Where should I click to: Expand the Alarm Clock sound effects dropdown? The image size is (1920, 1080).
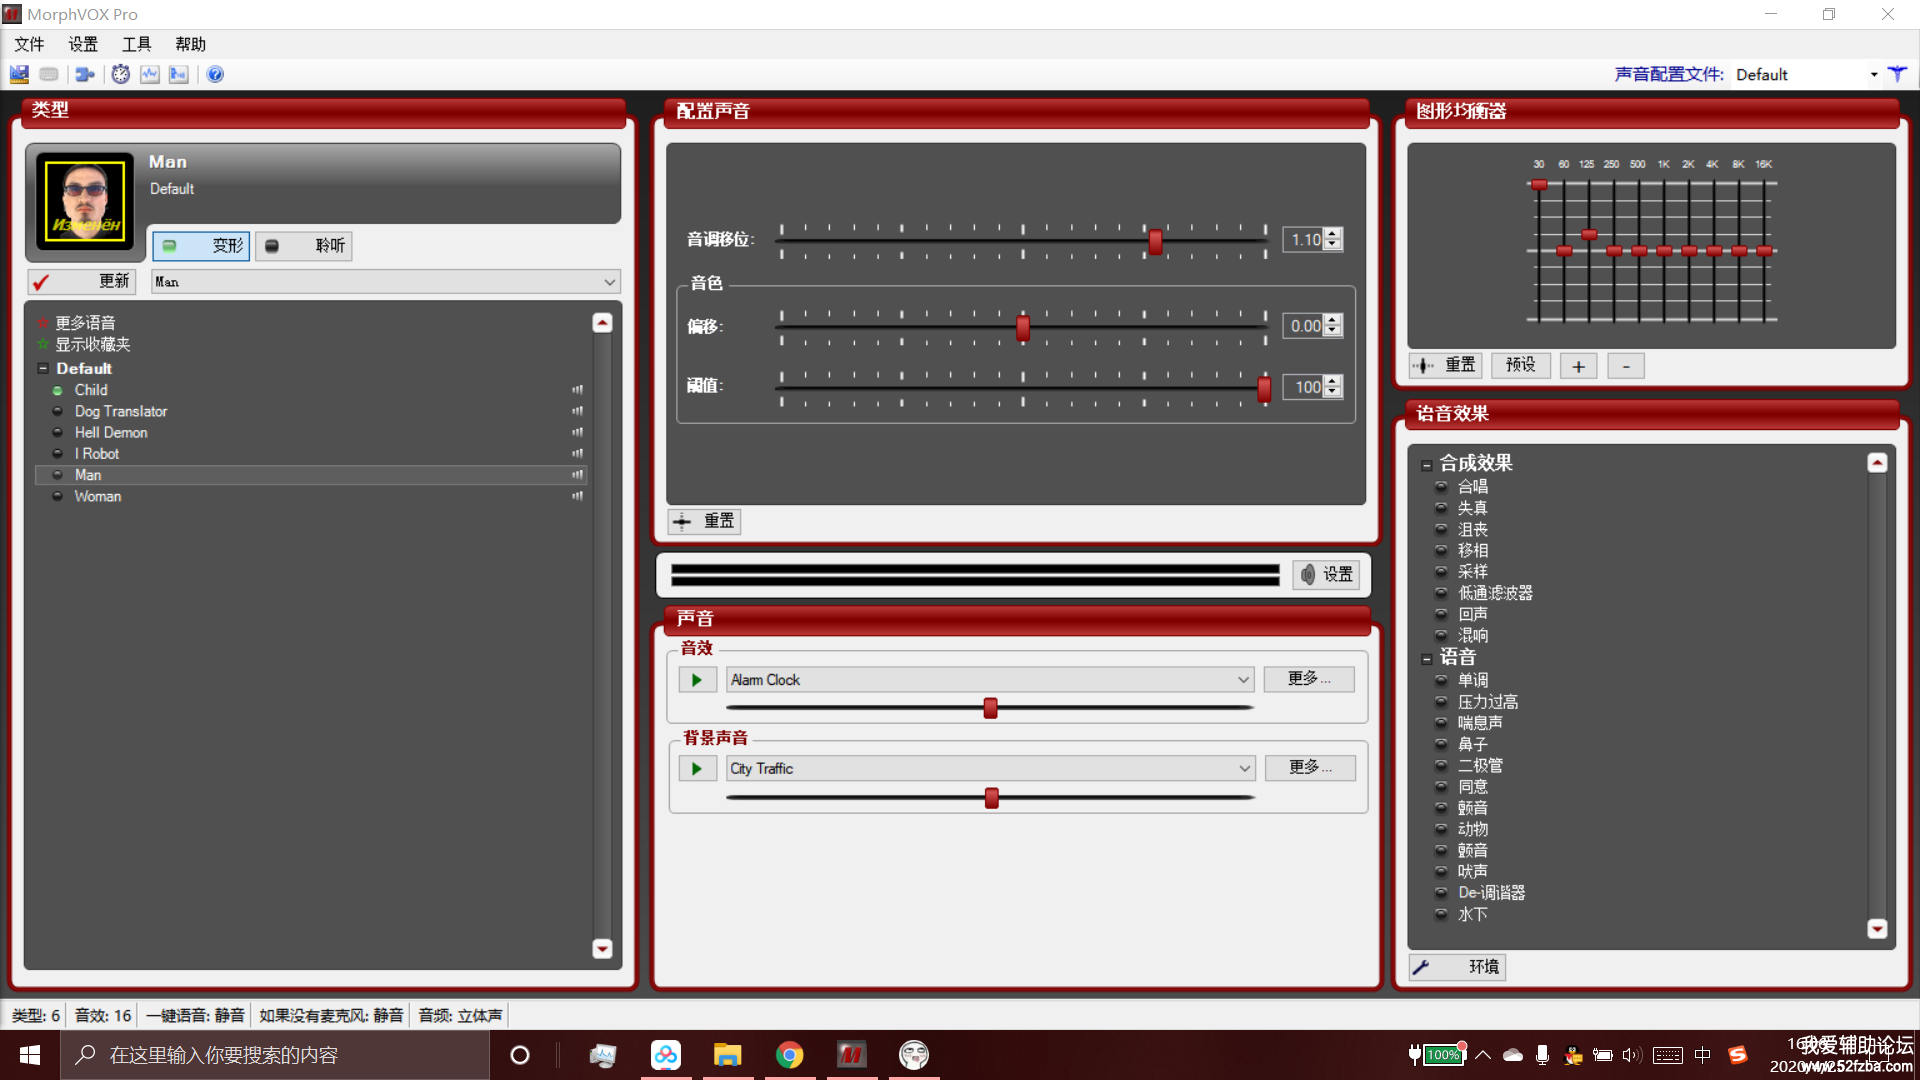tap(1243, 680)
